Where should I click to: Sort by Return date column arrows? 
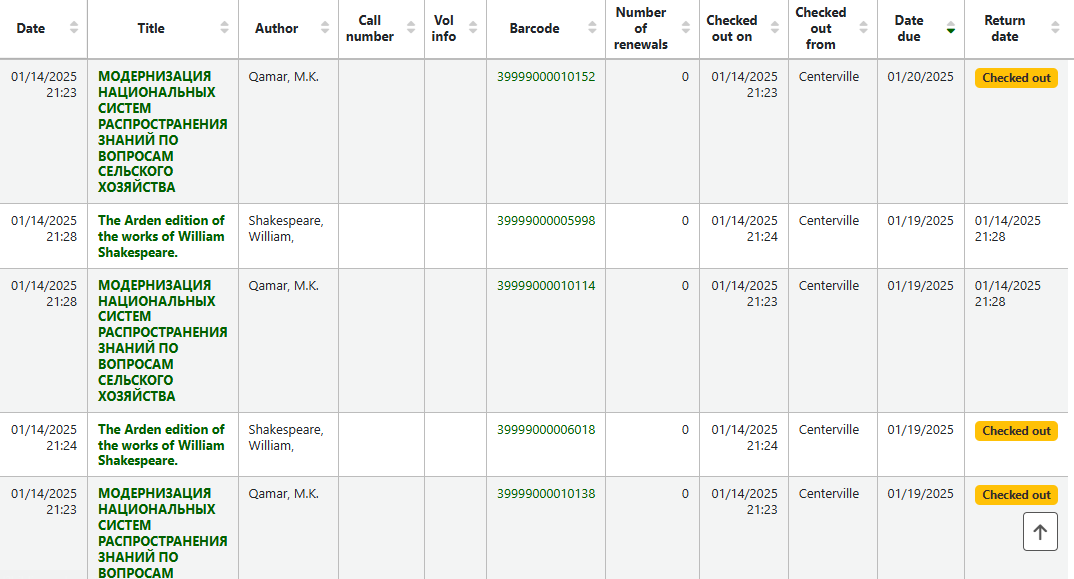pos(1055,28)
